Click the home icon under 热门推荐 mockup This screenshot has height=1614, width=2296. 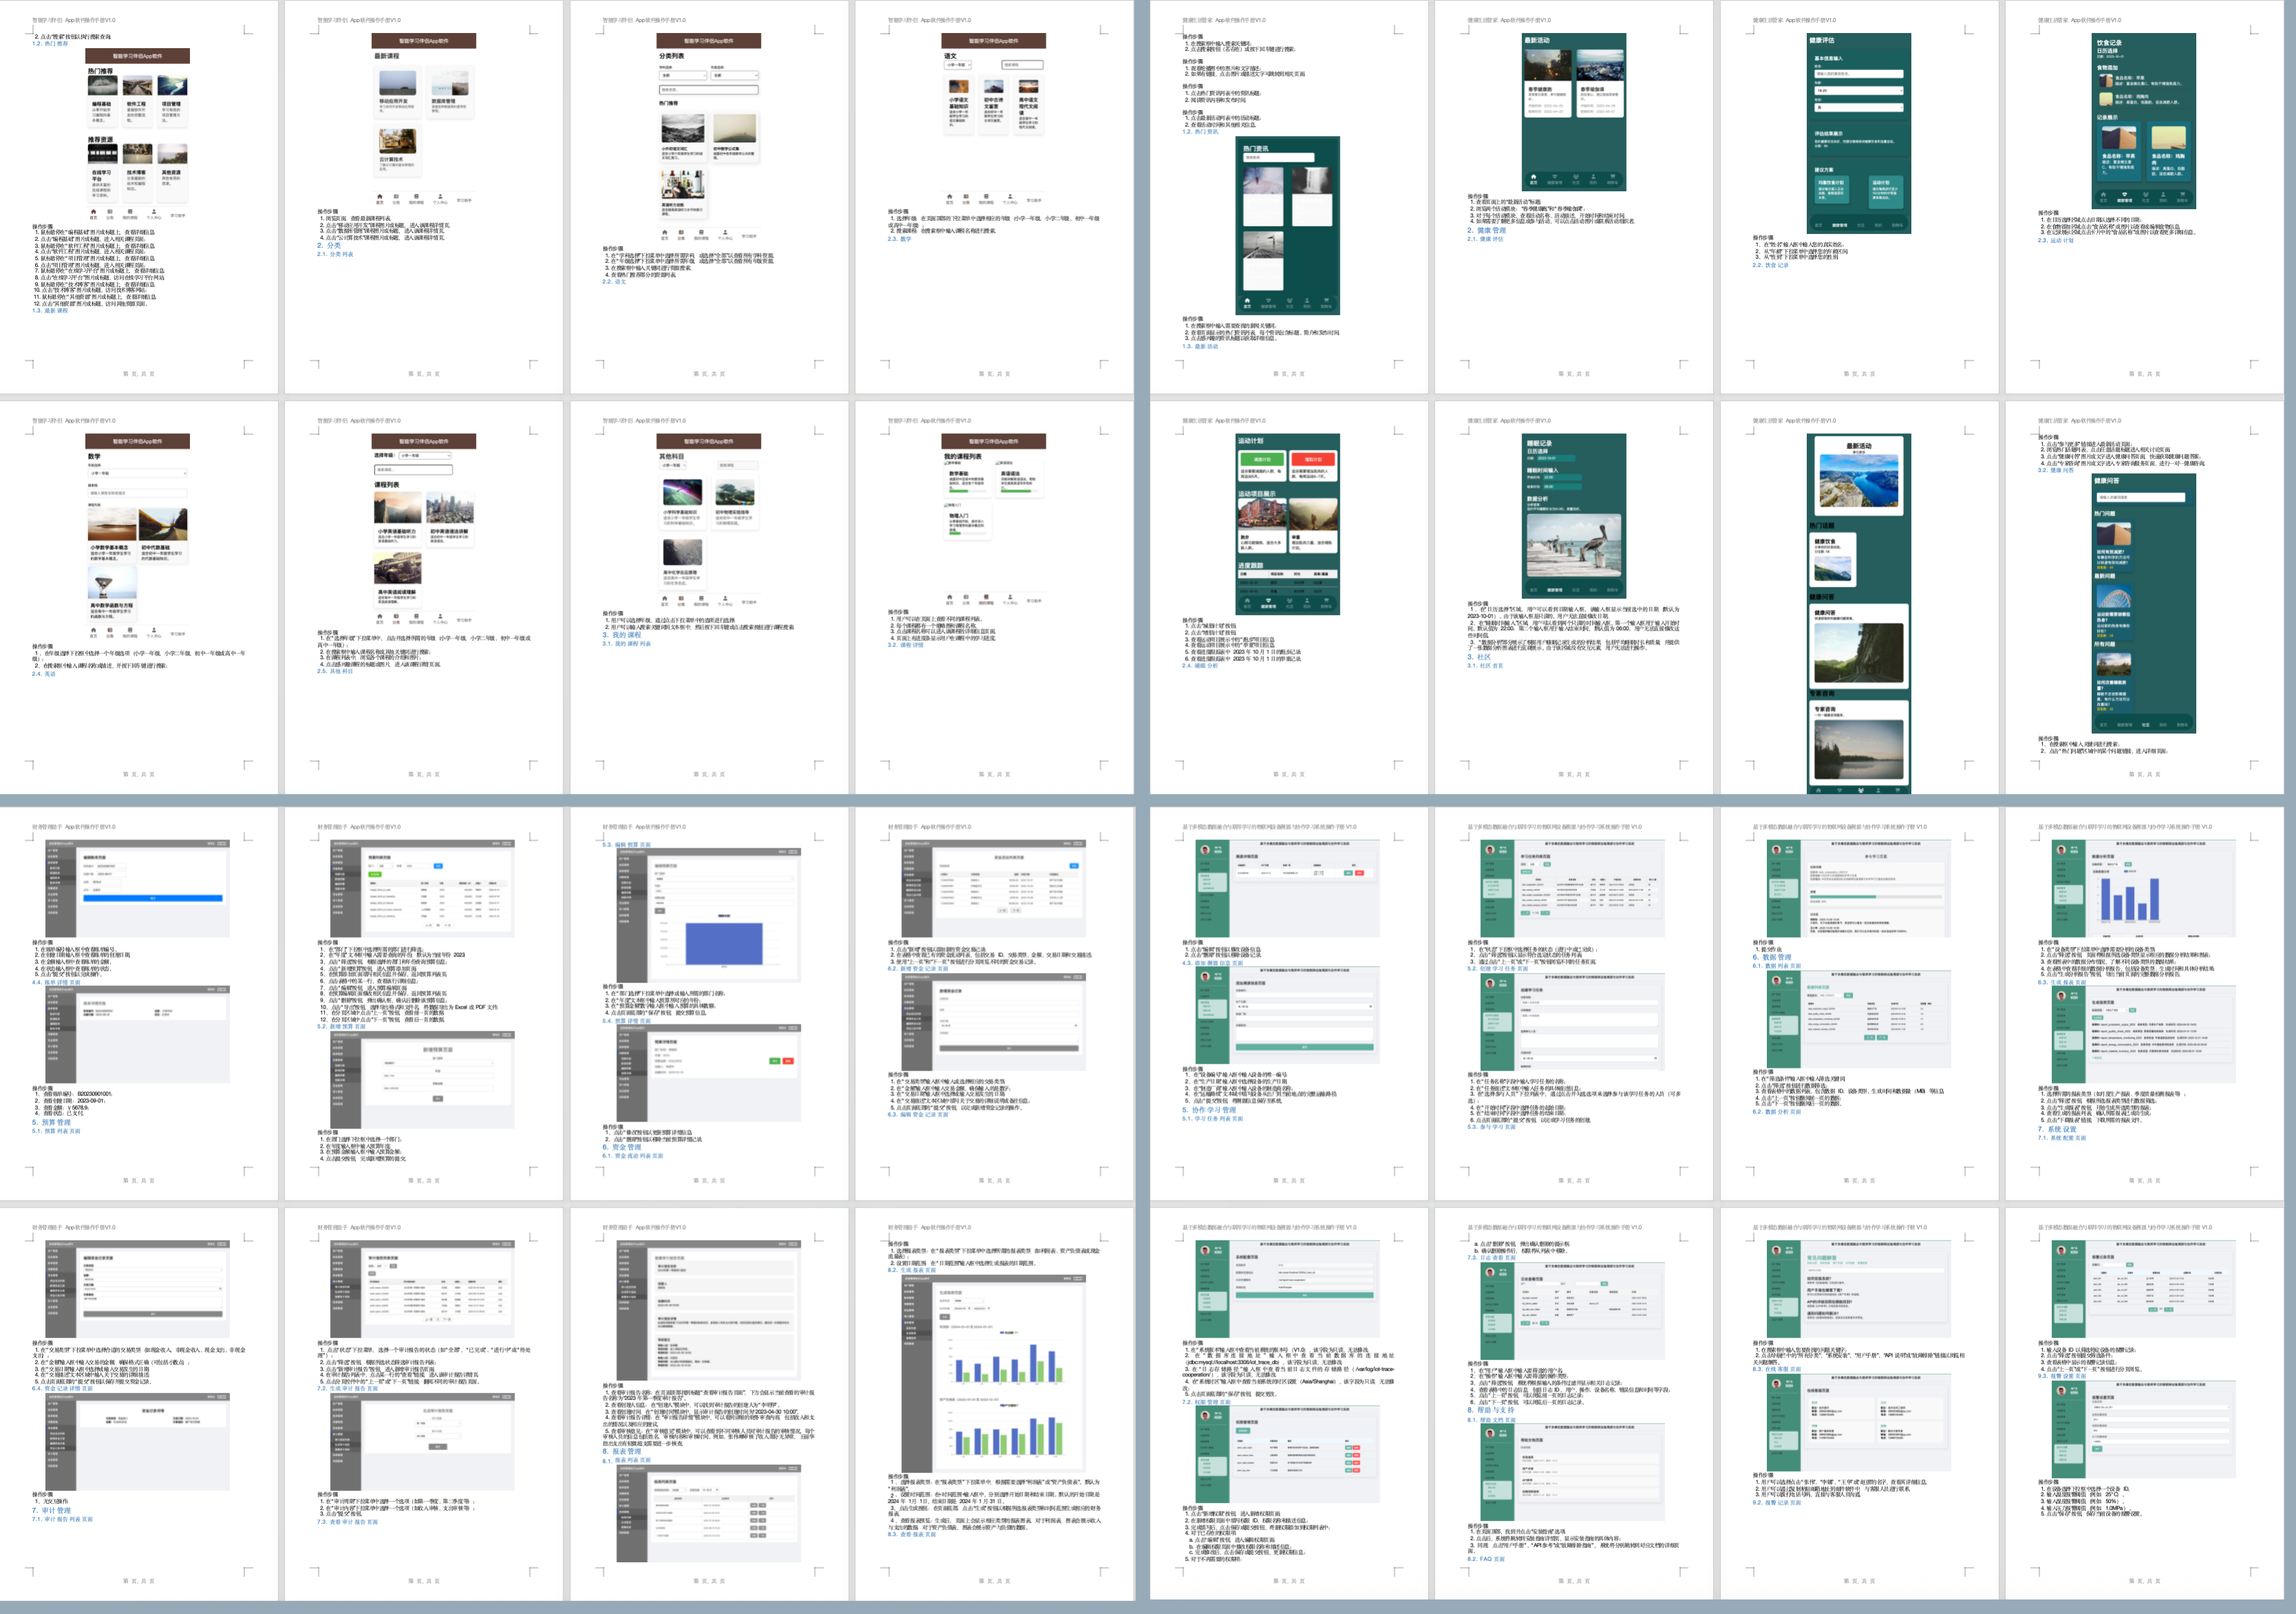pos(94,211)
